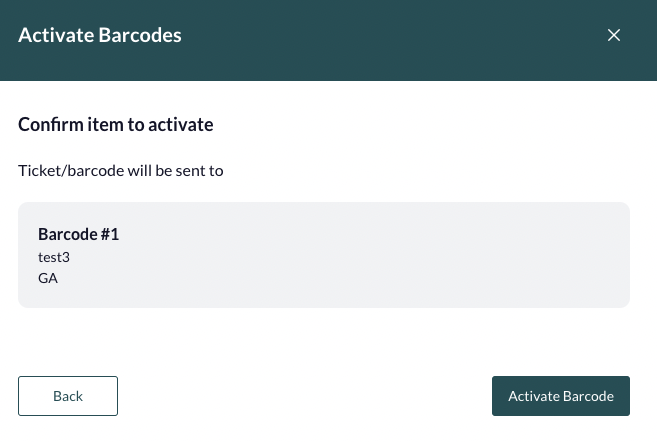Viewport: 657px width, 442px height.
Task: Click the '#1' number in the barcode title
Action: pos(110,234)
